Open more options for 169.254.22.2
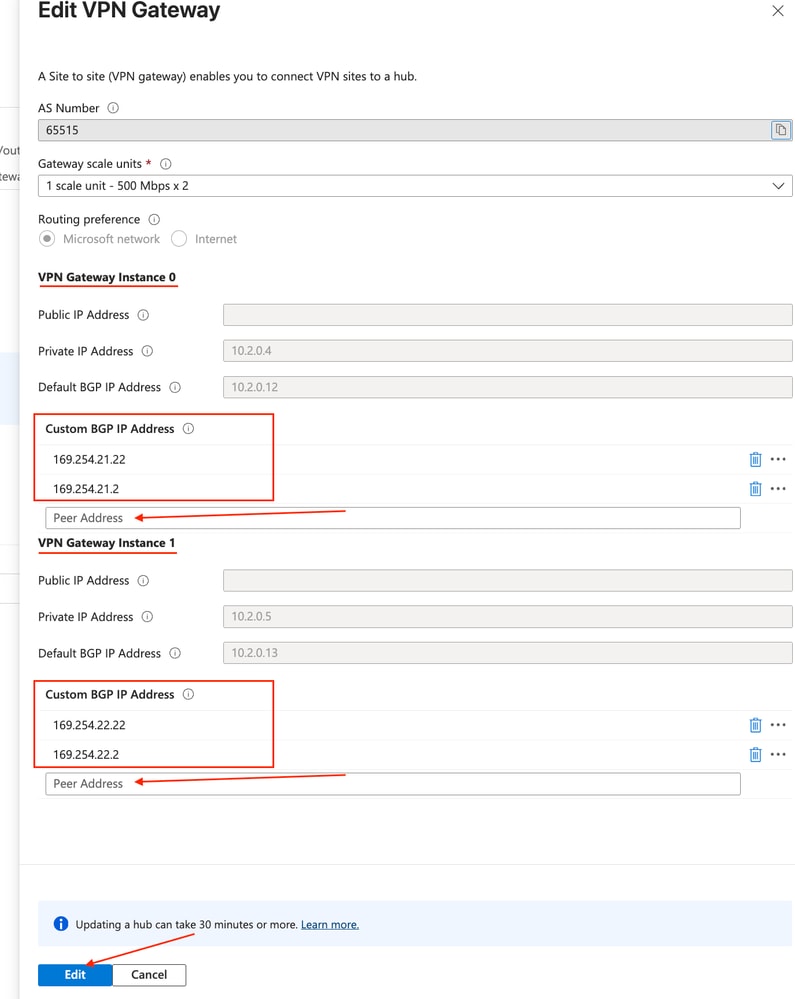795x999 pixels. [x=778, y=754]
